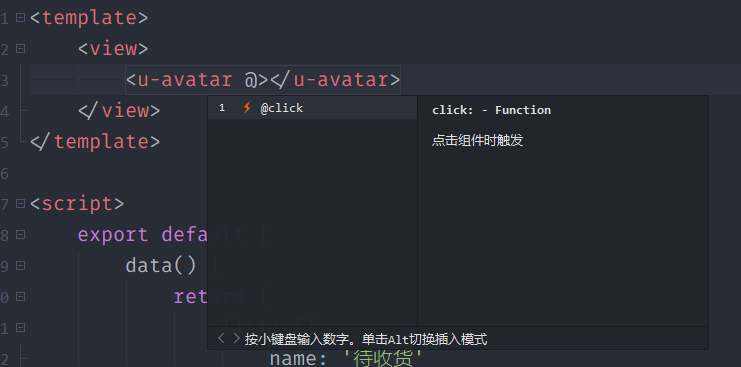Collapse the list array fold marker
The image size is (741, 367).
coord(20,328)
